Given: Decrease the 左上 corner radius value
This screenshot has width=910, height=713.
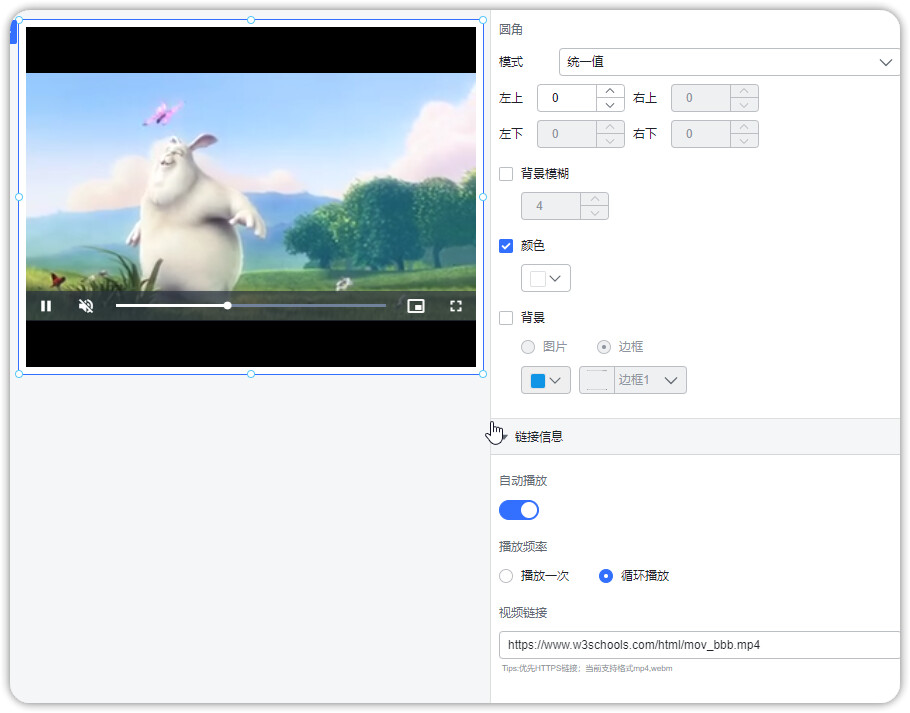Looking at the screenshot, I should coord(610,105).
